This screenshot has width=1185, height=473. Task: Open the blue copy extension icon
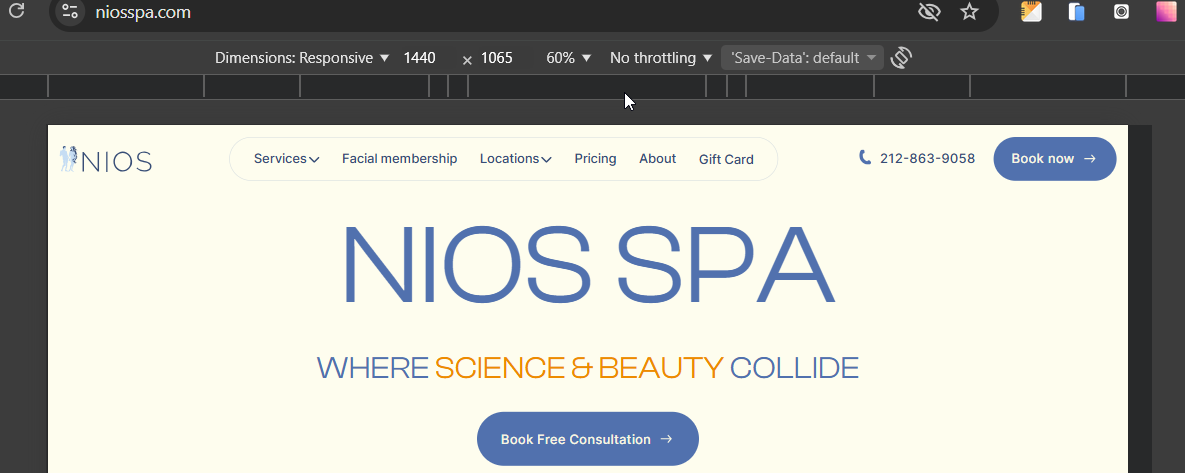point(1077,11)
